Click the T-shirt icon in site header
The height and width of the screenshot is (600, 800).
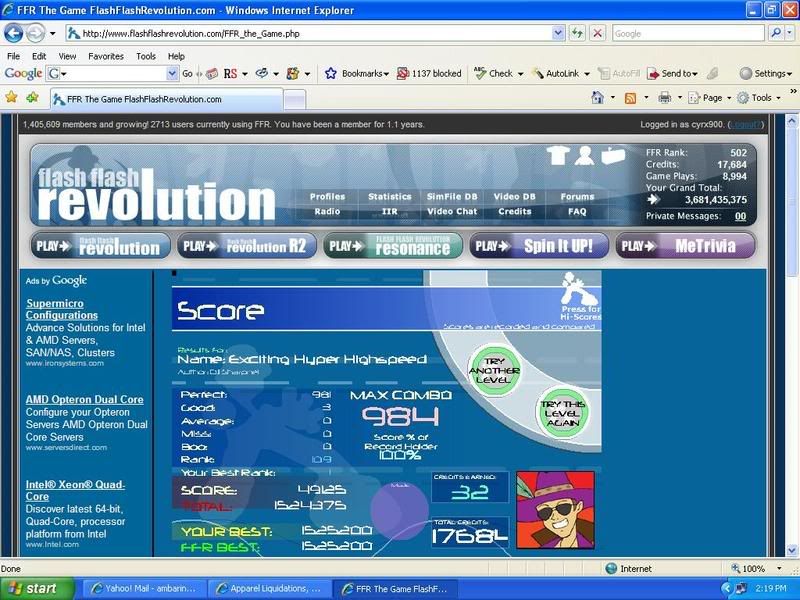pyautogui.click(x=559, y=155)
